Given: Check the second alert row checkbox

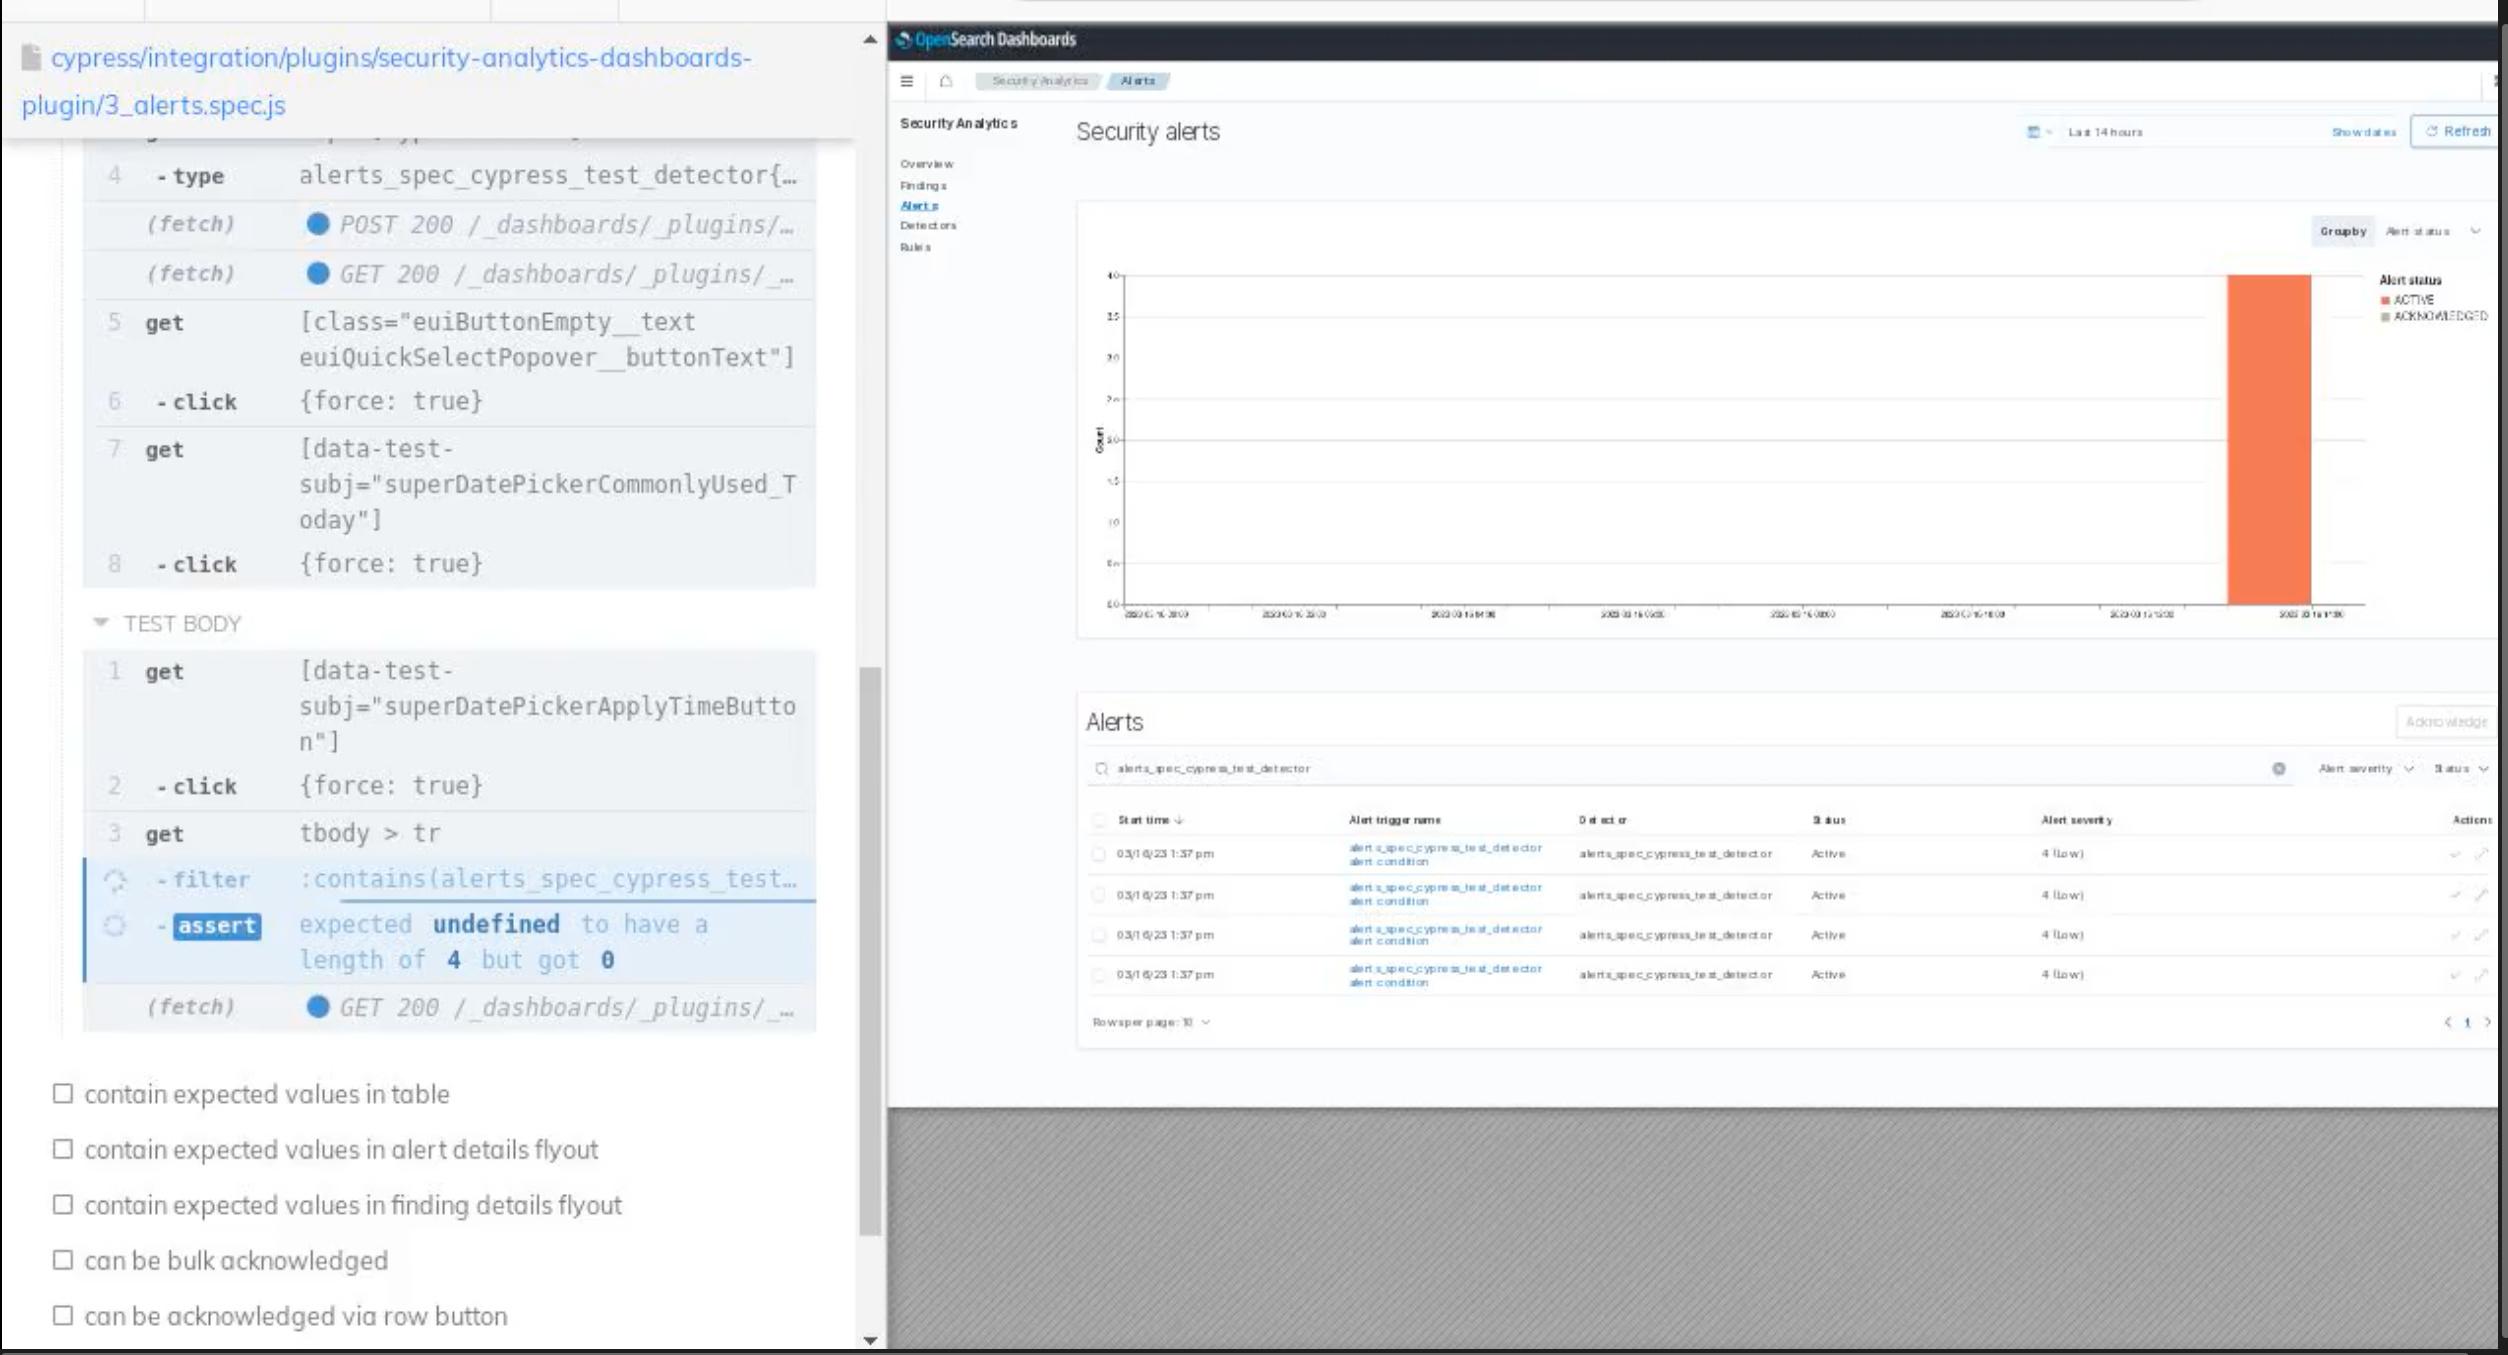Looking at the screenshot, I should [1099, 895].
